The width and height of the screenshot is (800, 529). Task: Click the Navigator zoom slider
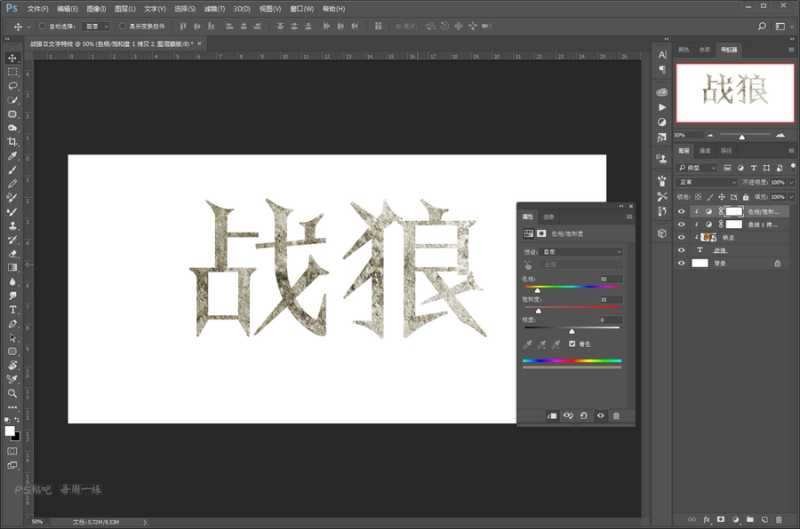tap(741, 135)
